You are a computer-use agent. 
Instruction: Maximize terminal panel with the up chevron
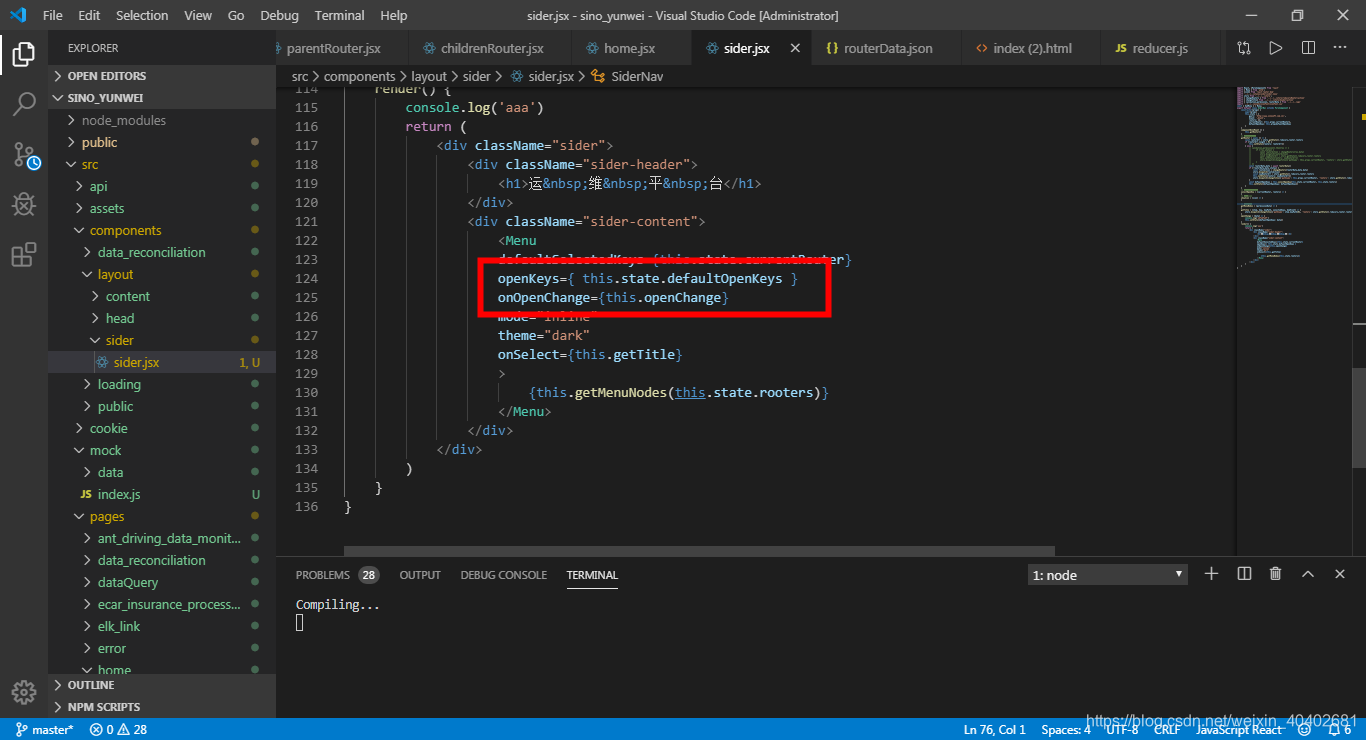1307,574
